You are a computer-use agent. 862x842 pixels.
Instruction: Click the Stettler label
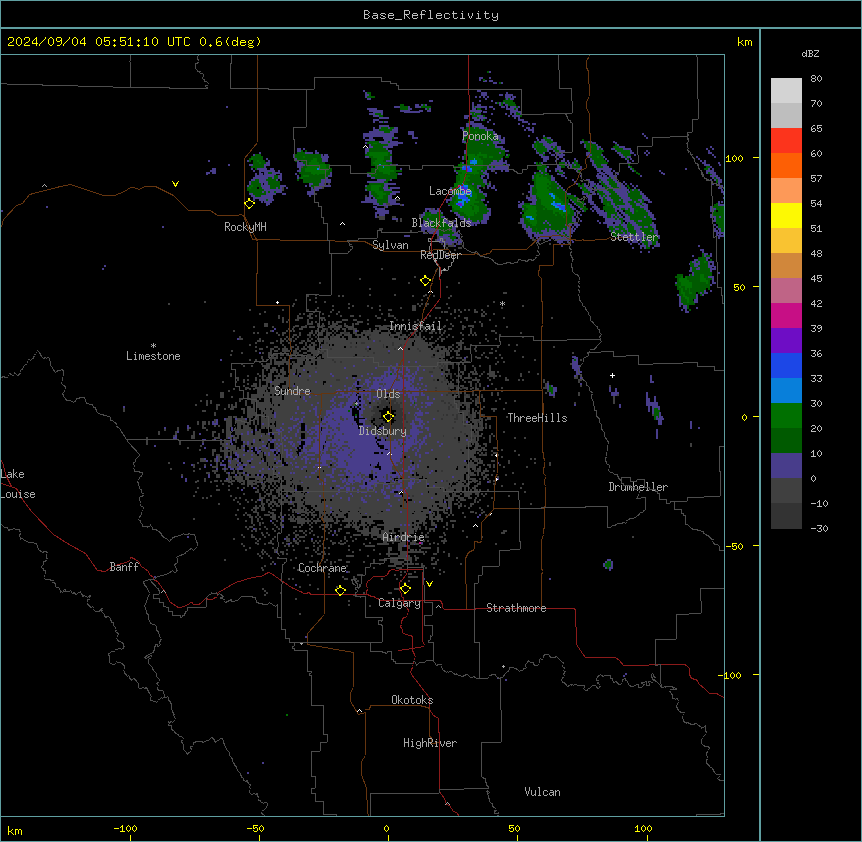click(634, 237)
